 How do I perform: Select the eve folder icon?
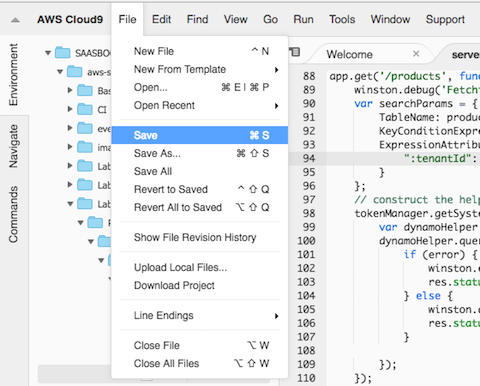[x=85, y=128]
